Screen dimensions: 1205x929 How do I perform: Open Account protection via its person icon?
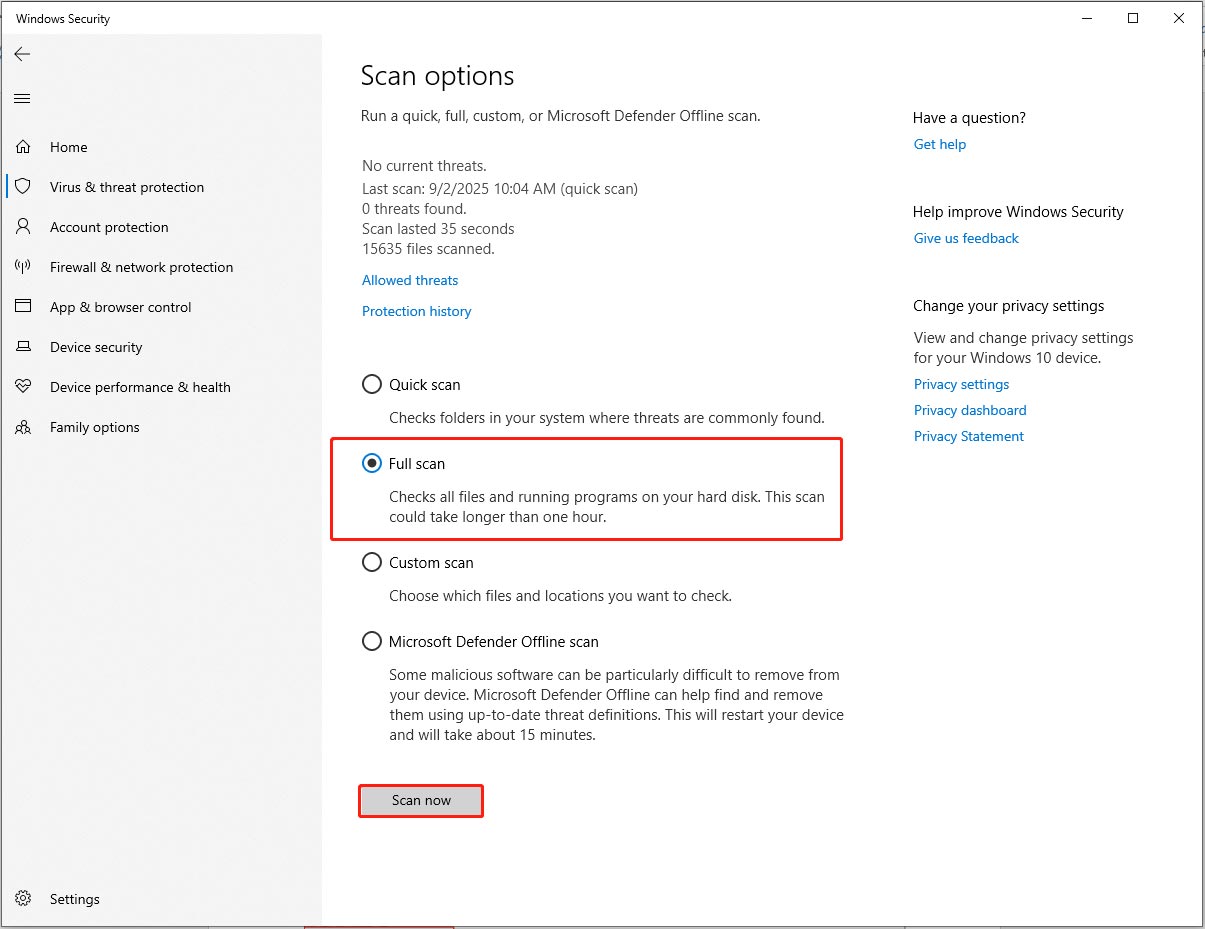[23, 226]
